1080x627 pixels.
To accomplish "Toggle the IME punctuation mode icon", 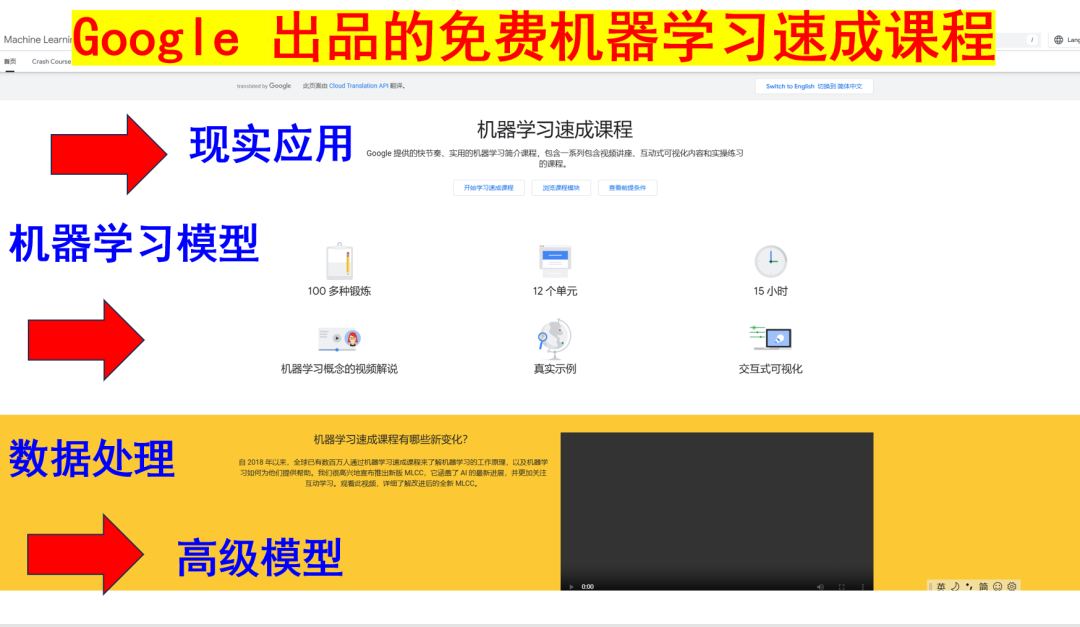I will tap(969, 587).
